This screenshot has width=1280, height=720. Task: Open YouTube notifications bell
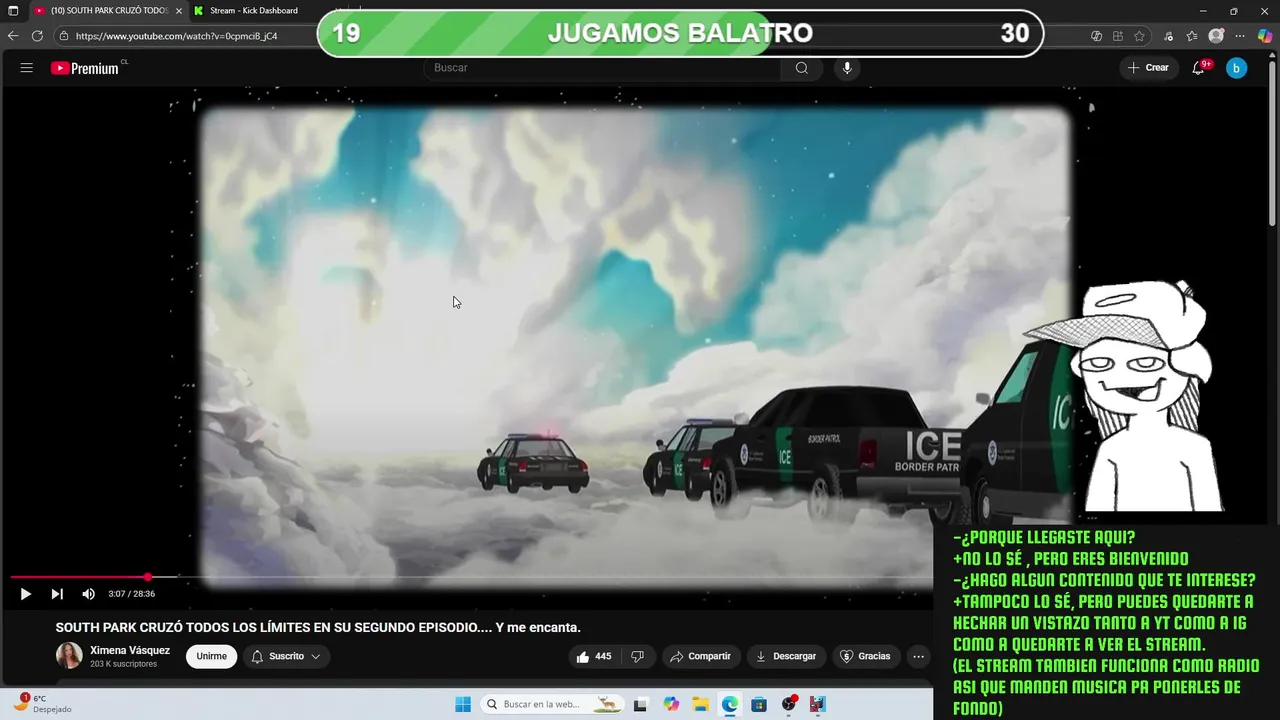coord(1198,68)
